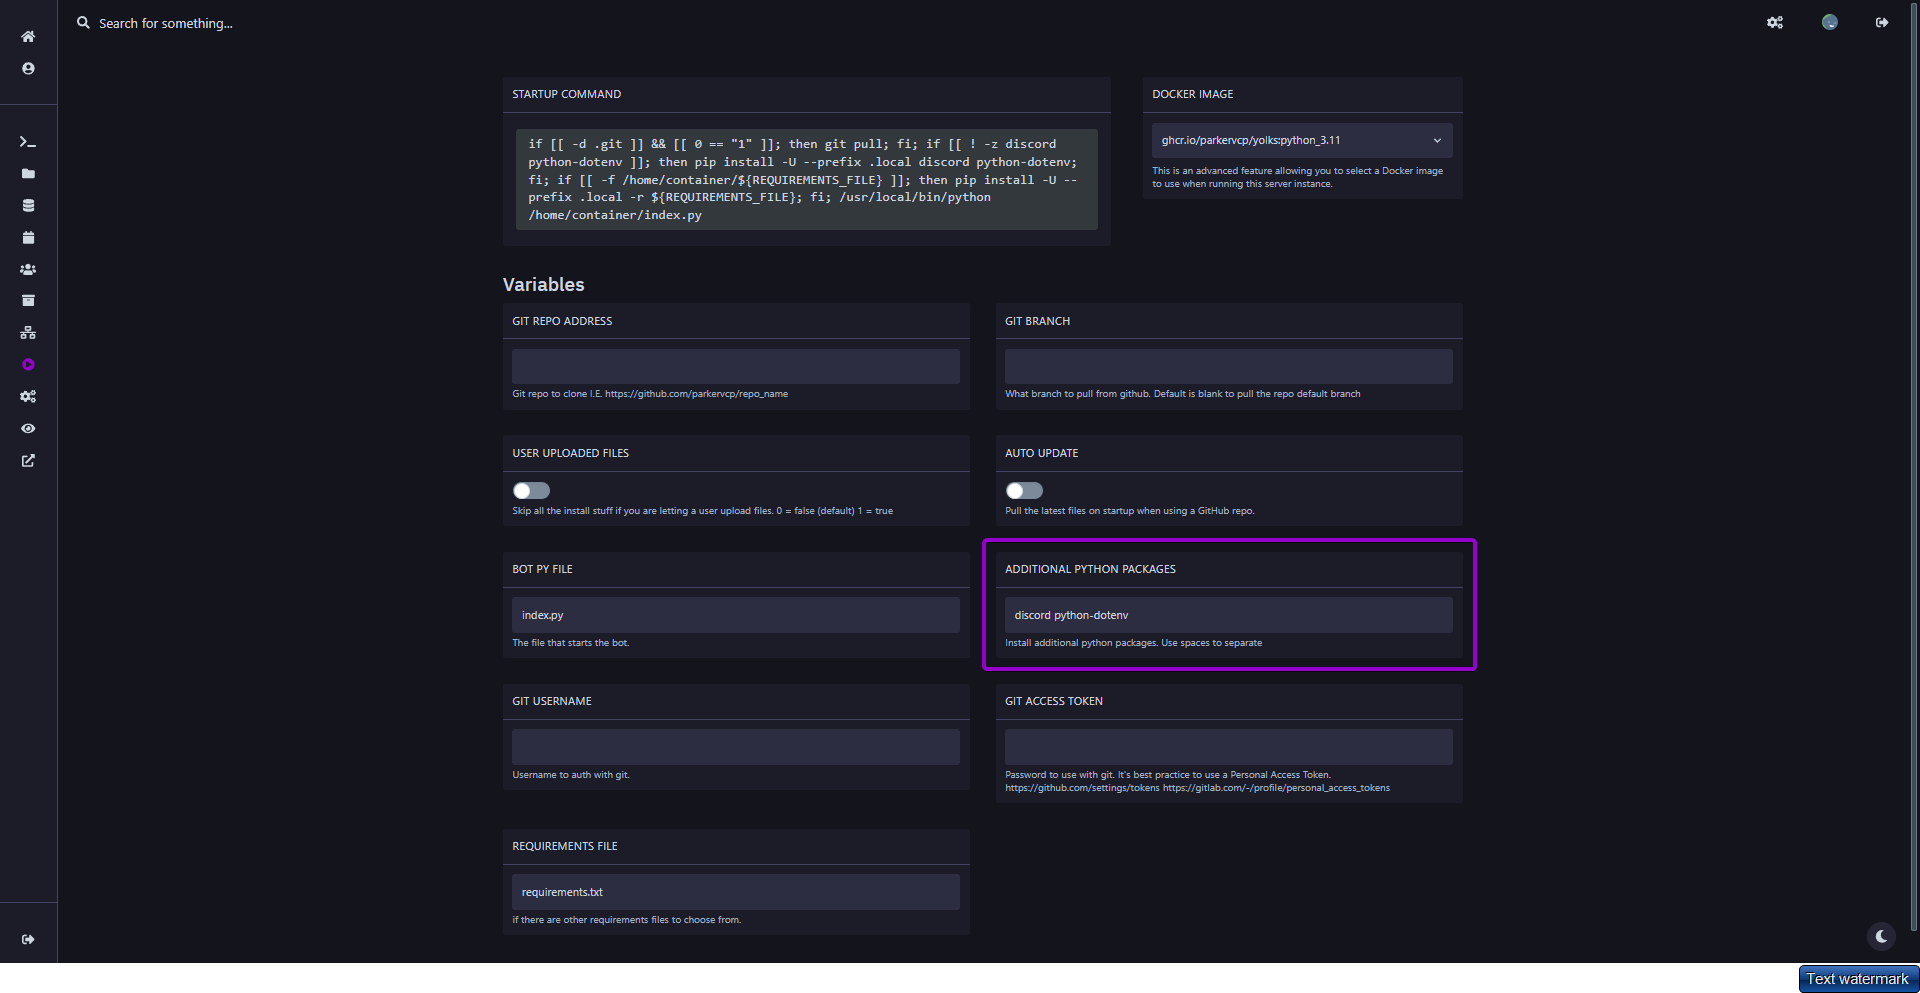1920x993 pixels.
Task: Open the Schedules calendar icon
Action: pyautogui.click(x=28, y=238)
